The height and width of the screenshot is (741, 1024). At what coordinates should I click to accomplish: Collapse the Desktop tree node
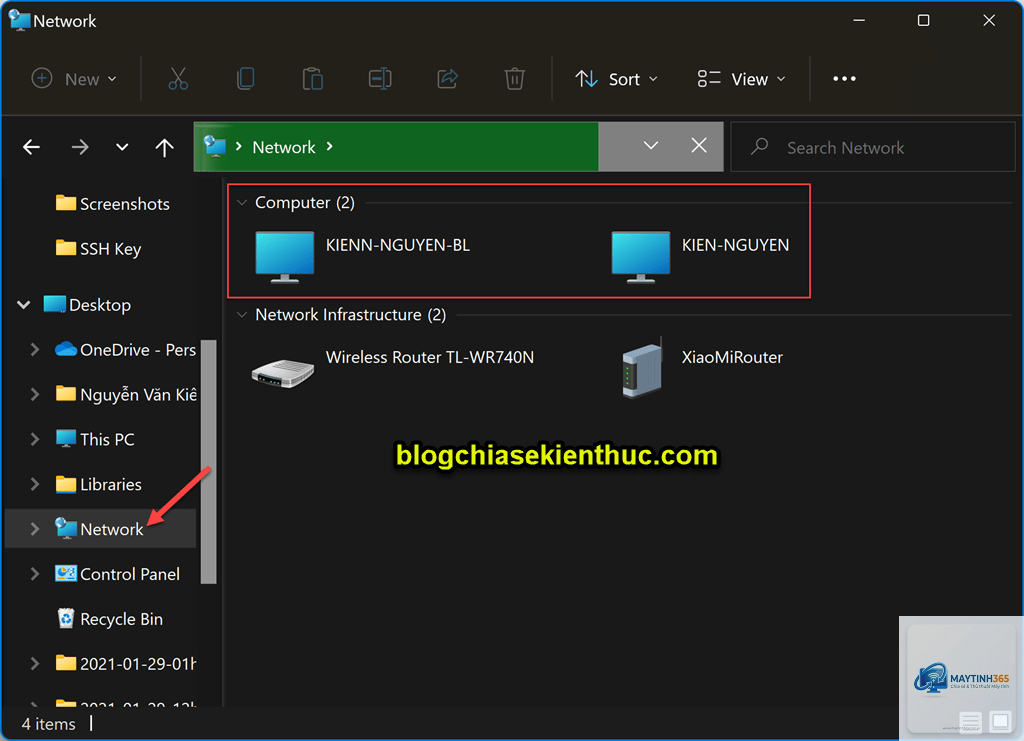(24, 305)
